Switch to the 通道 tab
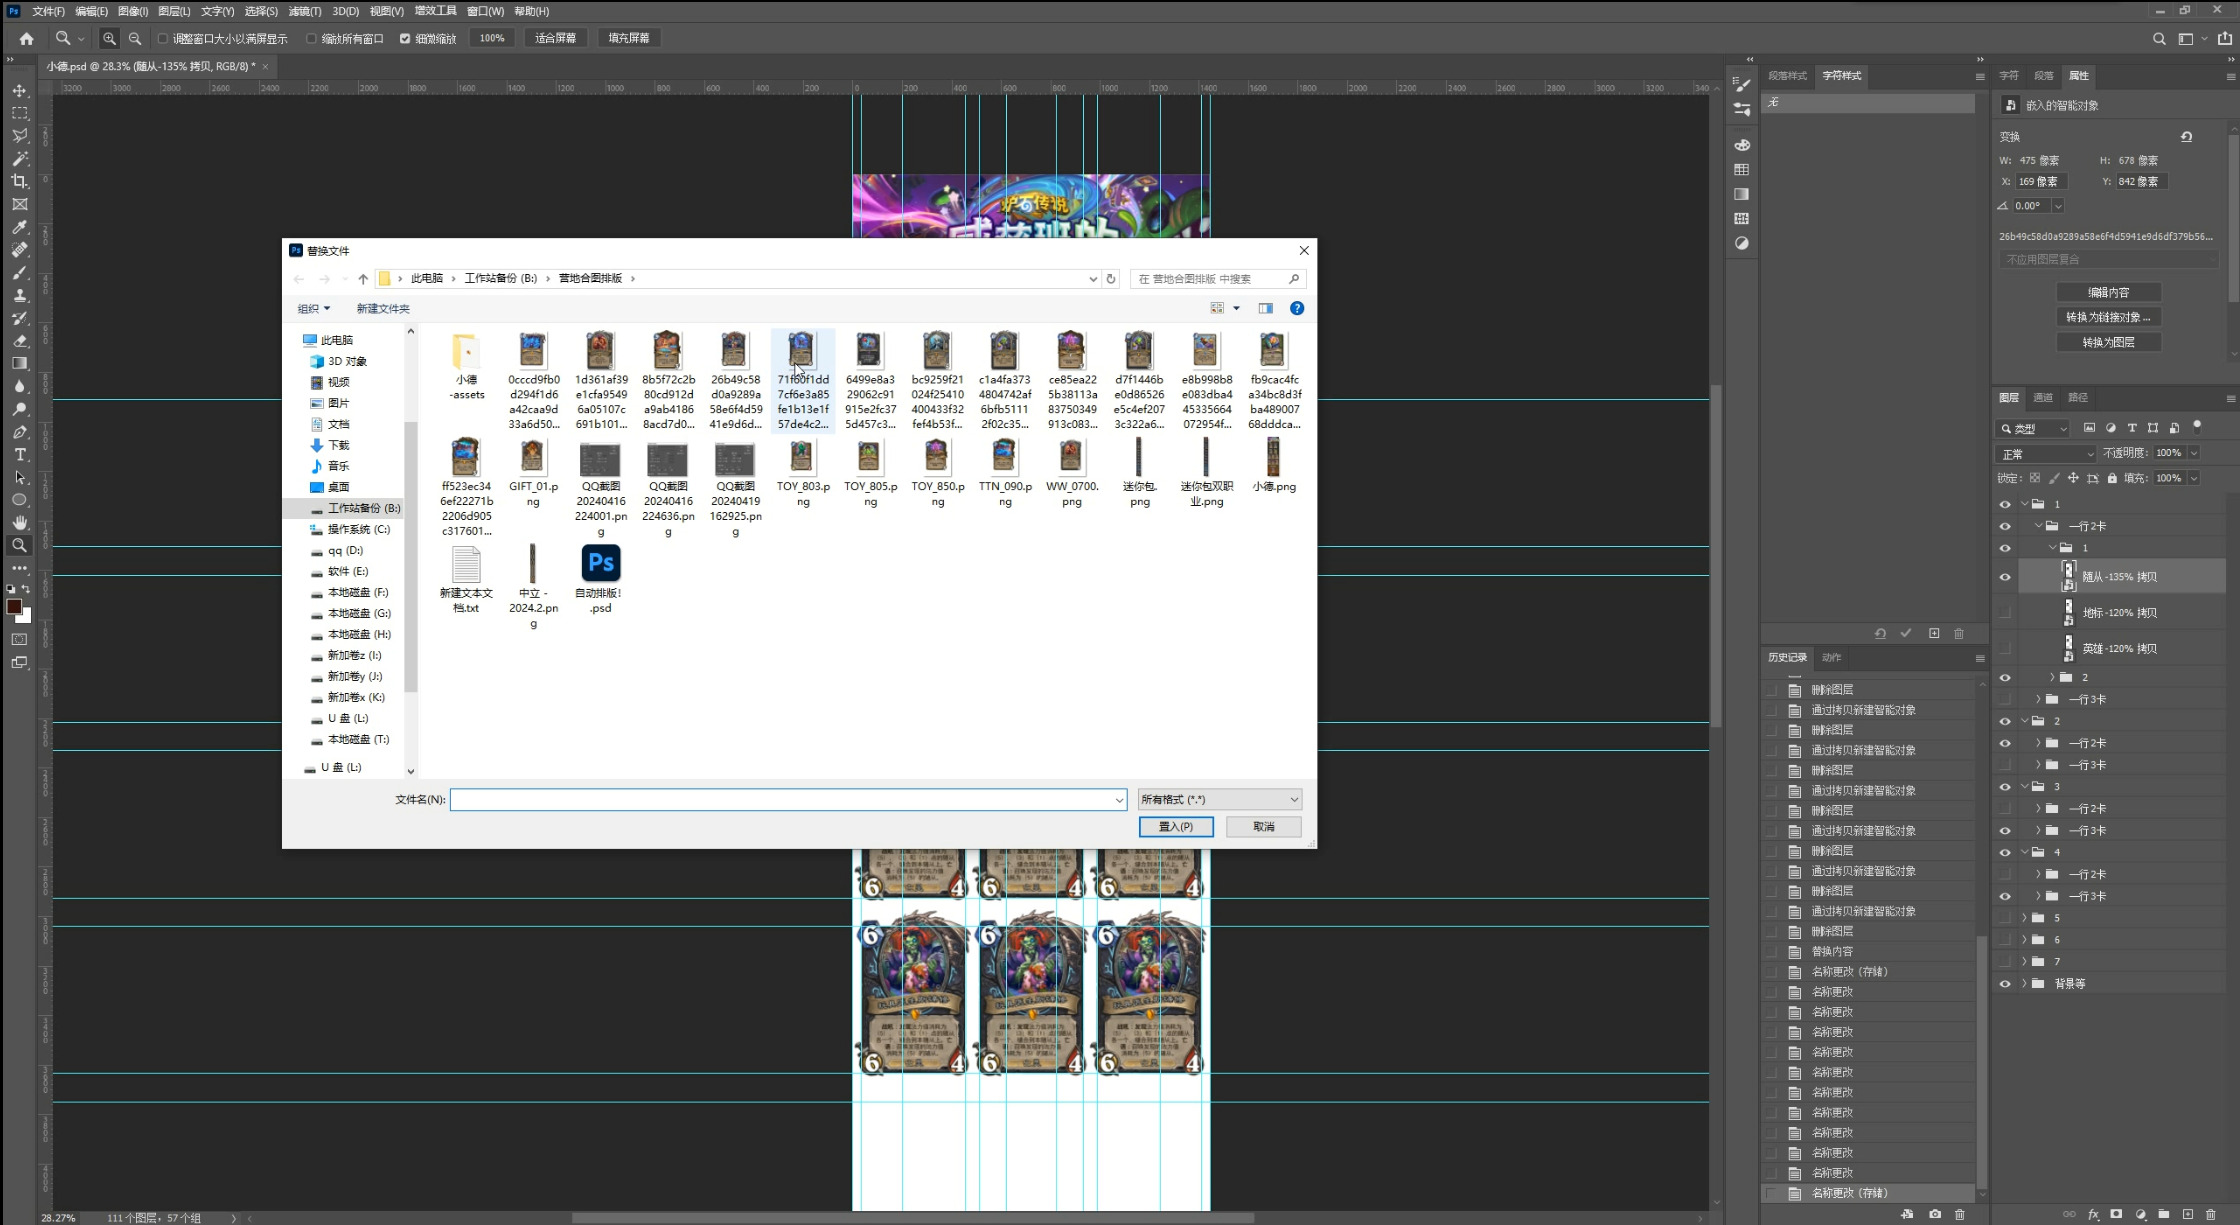2240x1225 pixels. point(2043,398)
